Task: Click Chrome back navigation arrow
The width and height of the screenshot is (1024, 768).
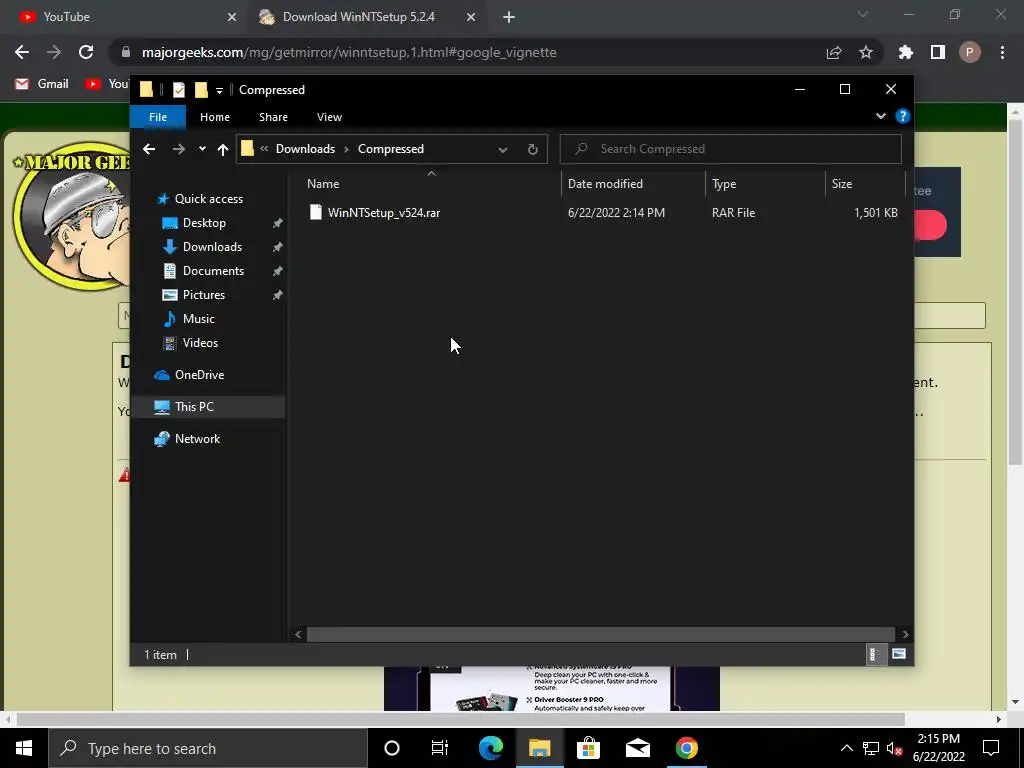Action: point(22,52)
